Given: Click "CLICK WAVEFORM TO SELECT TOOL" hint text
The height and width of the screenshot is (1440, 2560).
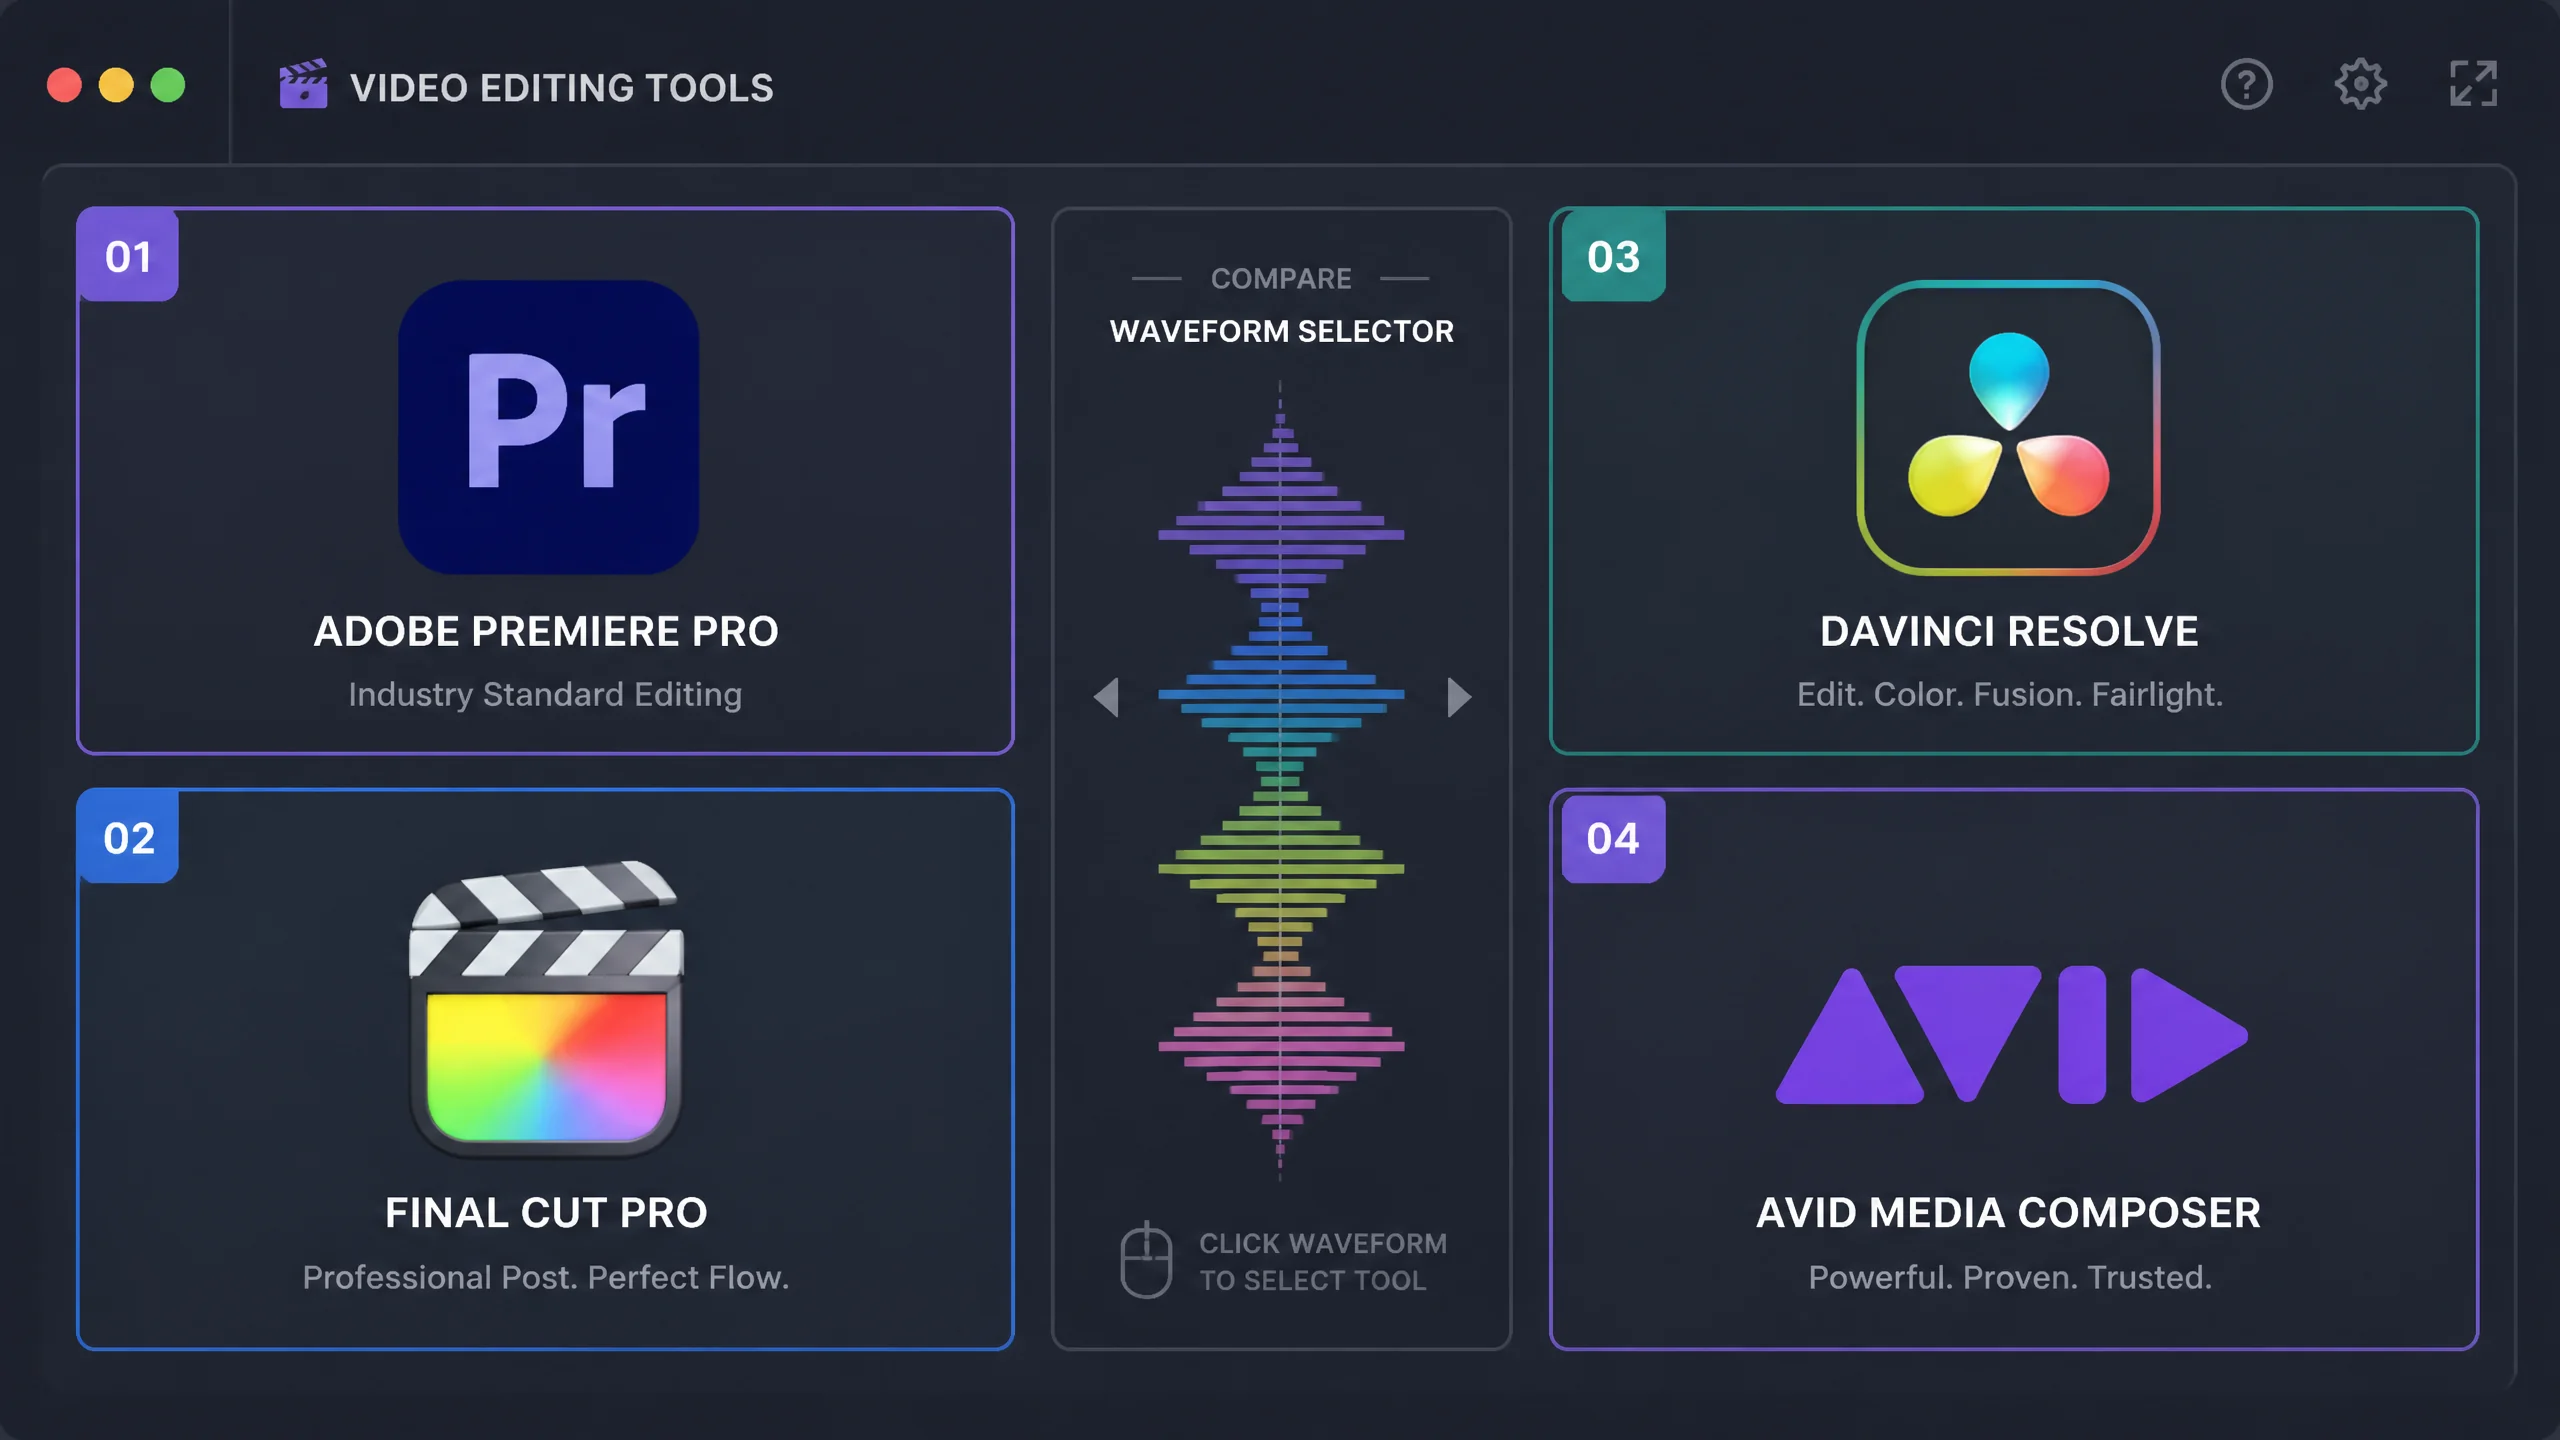Looking at the screenshot, I should point(1322,1261).
